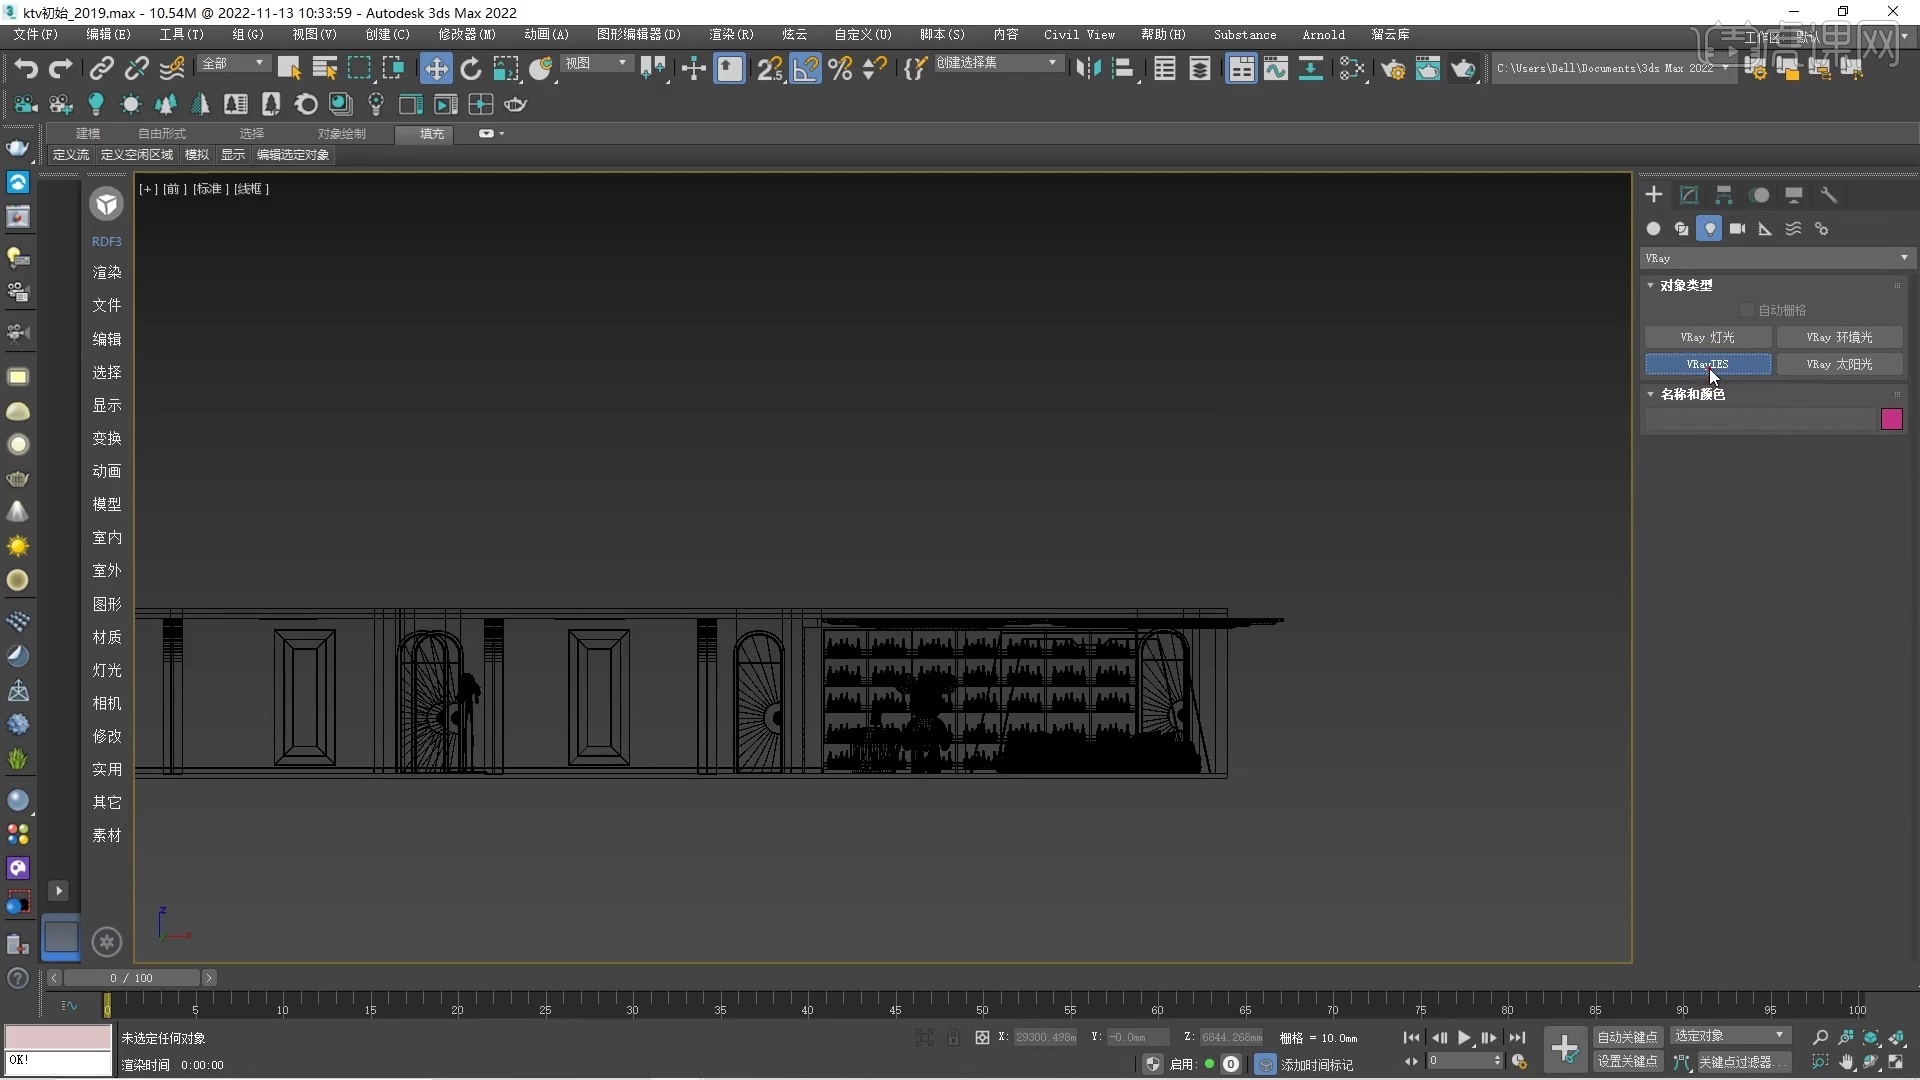The height and width of the screenshot is (1080, 1920).
Task: Open the Motion panel tab
Action: pyautogui.click(x=1759, y=195)
